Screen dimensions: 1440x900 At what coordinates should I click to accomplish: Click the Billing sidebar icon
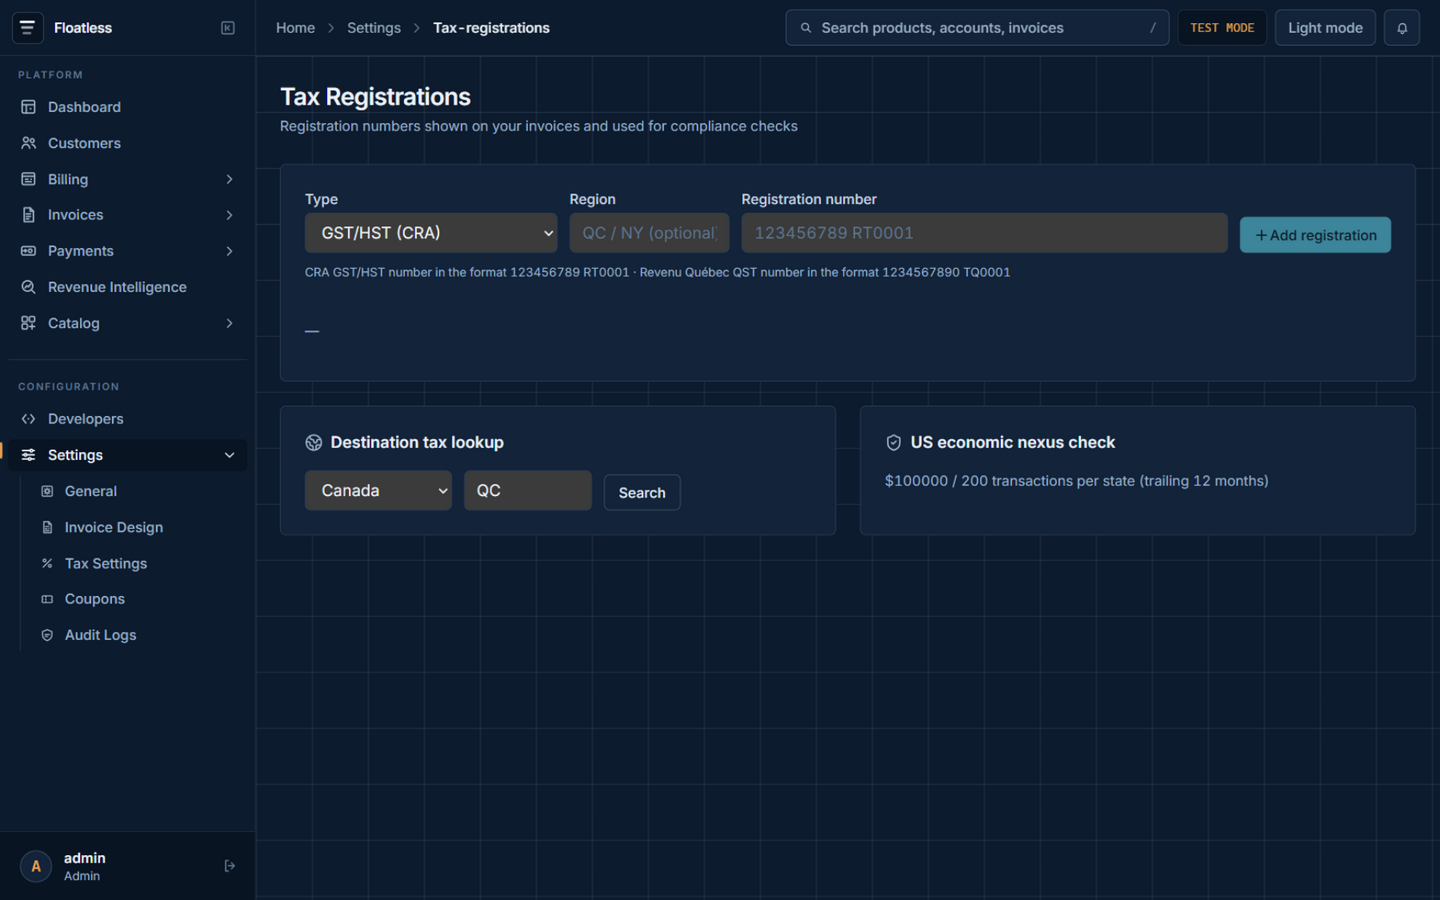click(x=28, y=179)
